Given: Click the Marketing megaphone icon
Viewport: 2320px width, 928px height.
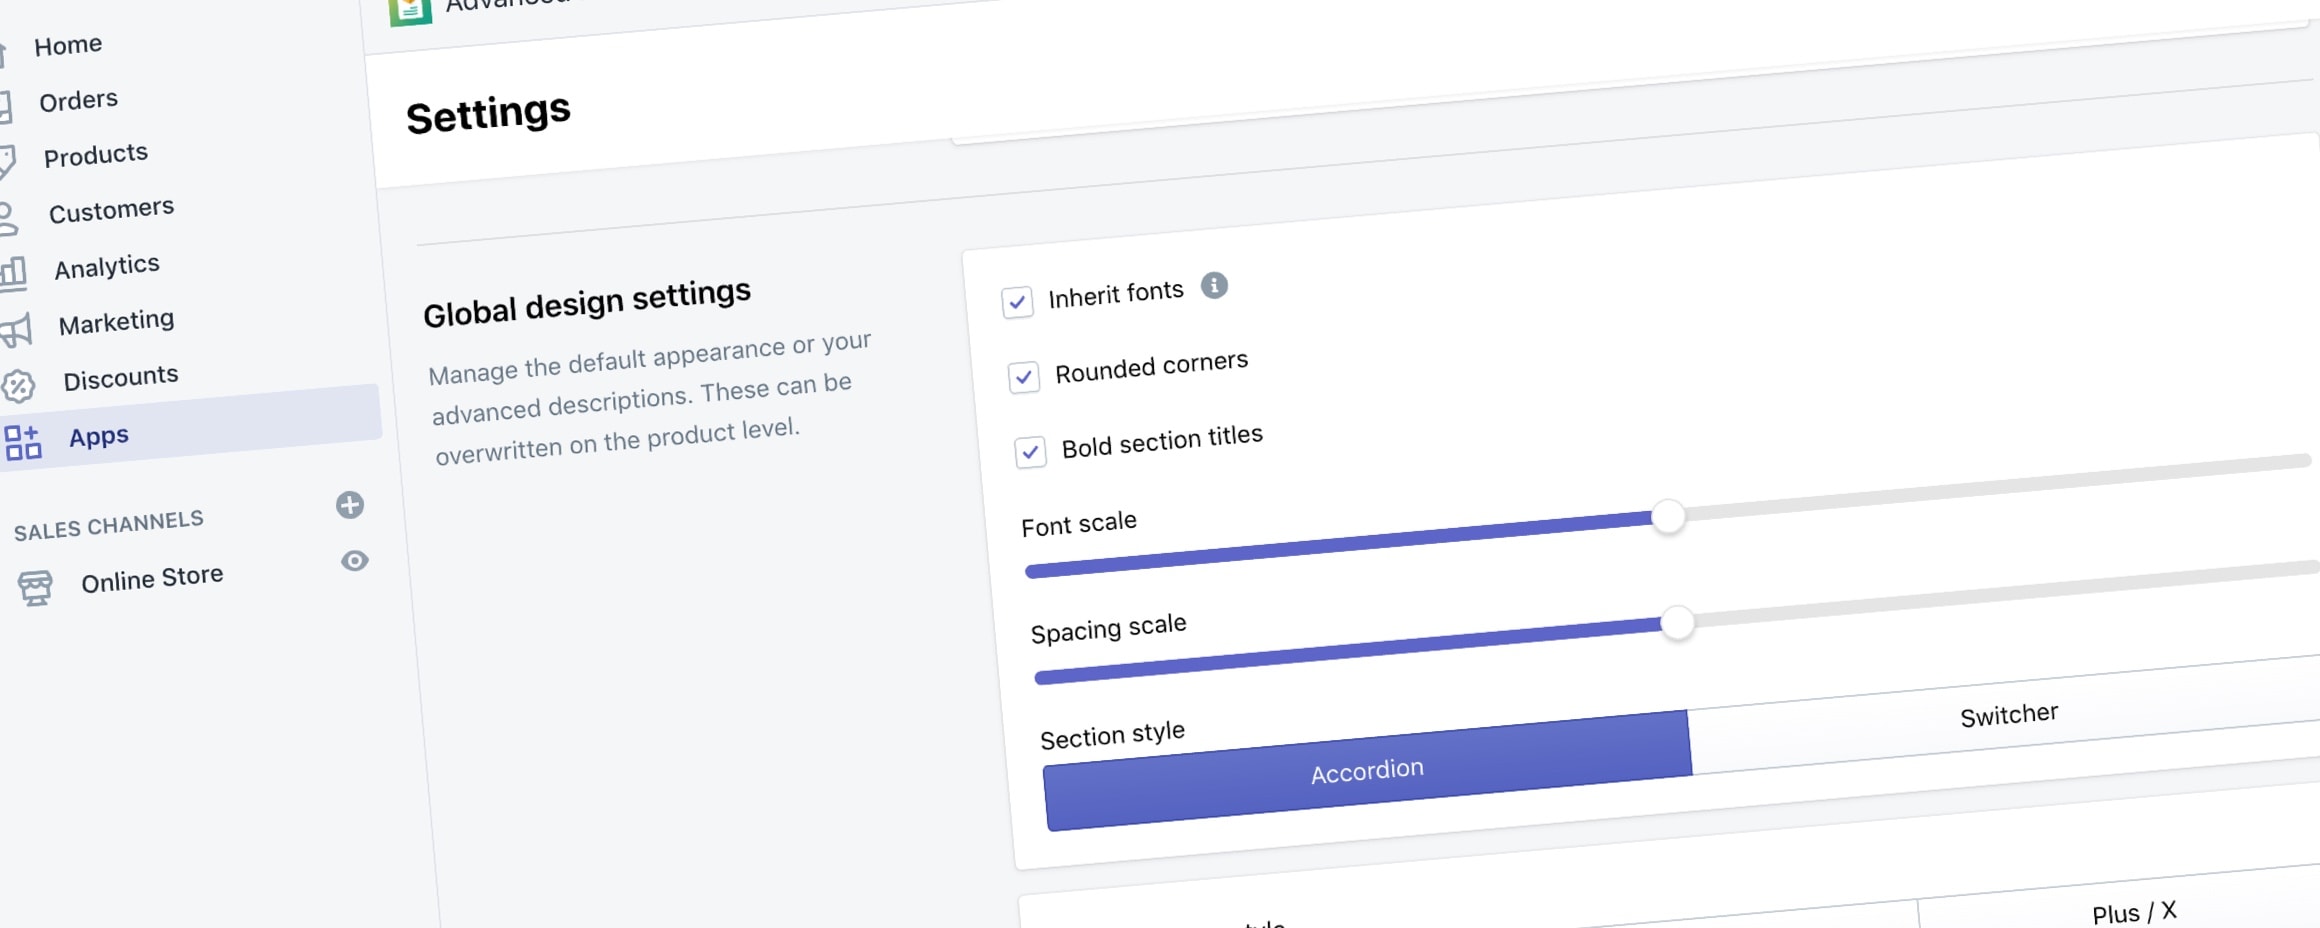Looking at the screenshot, I should click(x=17, y=330).
